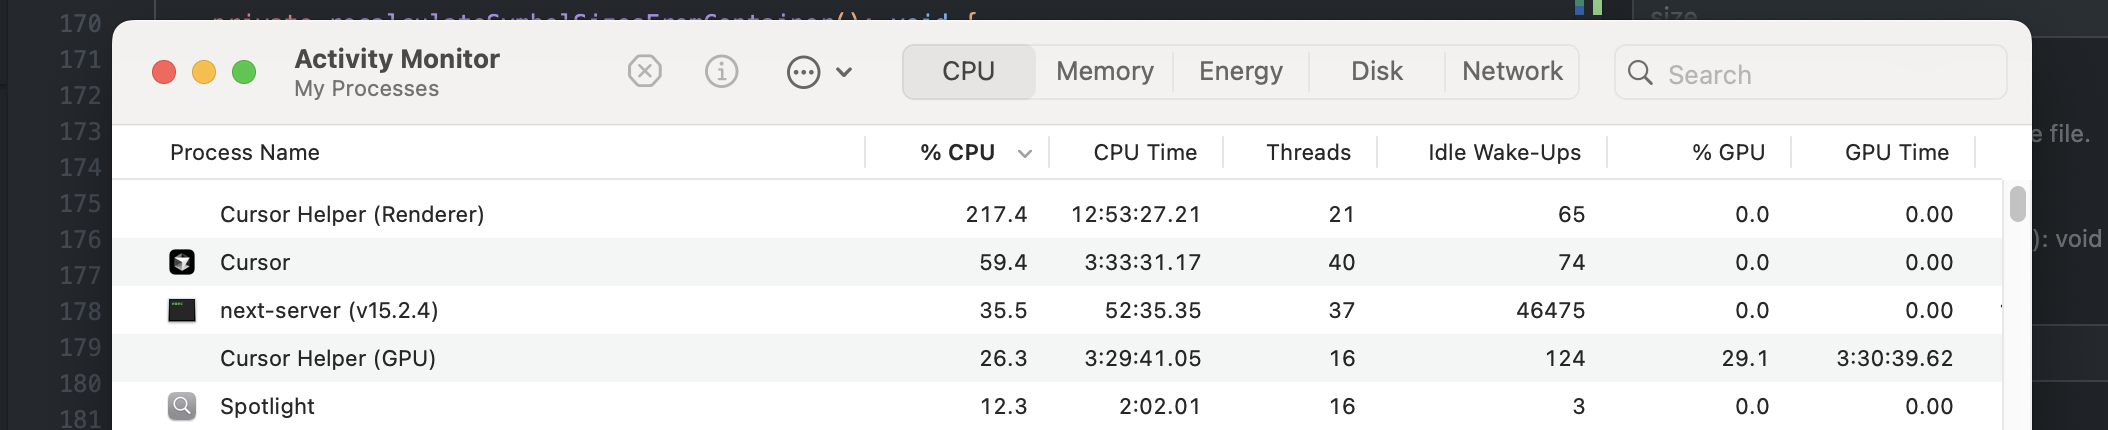The width and height of the screenshot is (2108, 430).
Task: Click the Cursor app icon
Action: point(182,262)
